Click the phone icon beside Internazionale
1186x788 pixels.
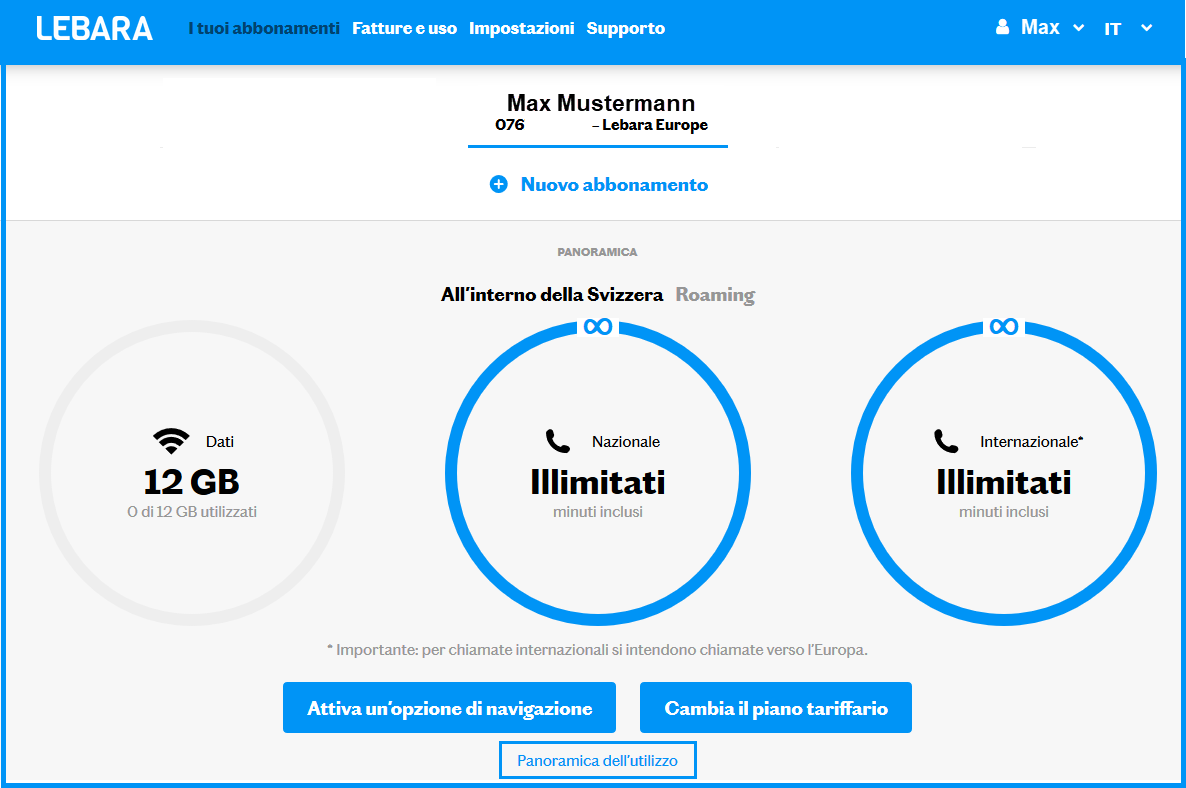pos(945,441)
